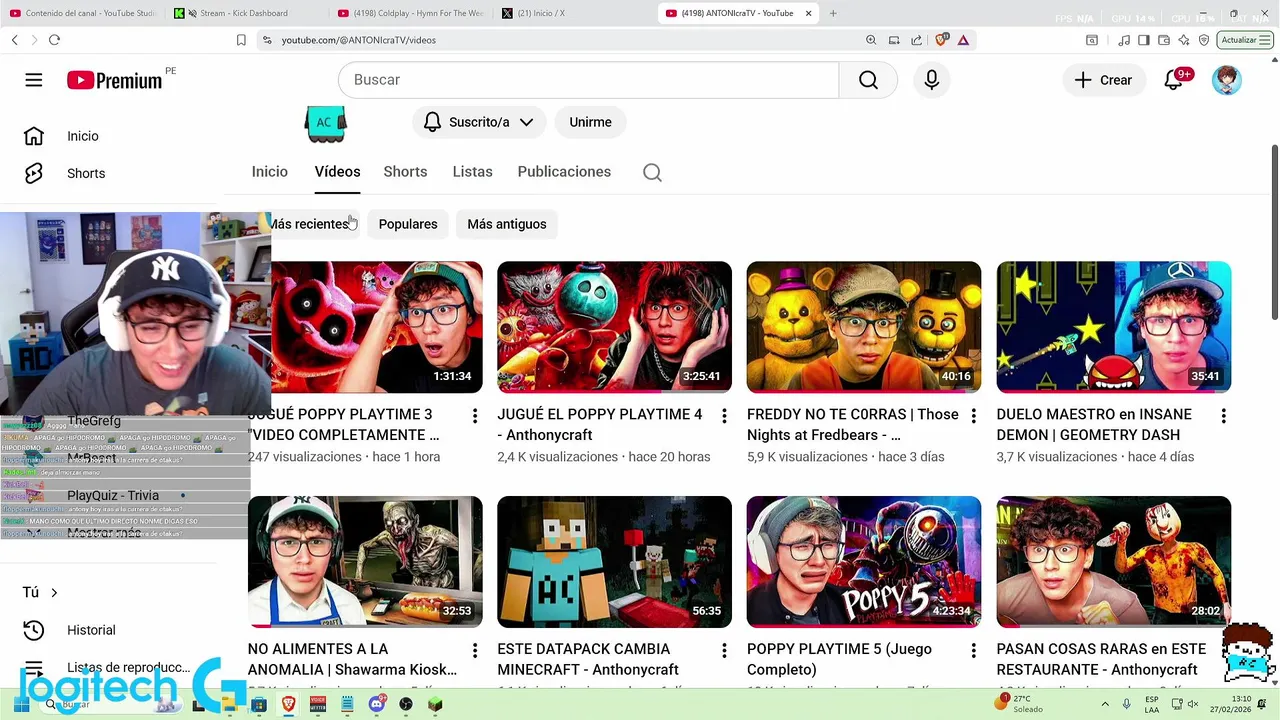Open the Brave VPN shield icon

[x=1204, y=40]
